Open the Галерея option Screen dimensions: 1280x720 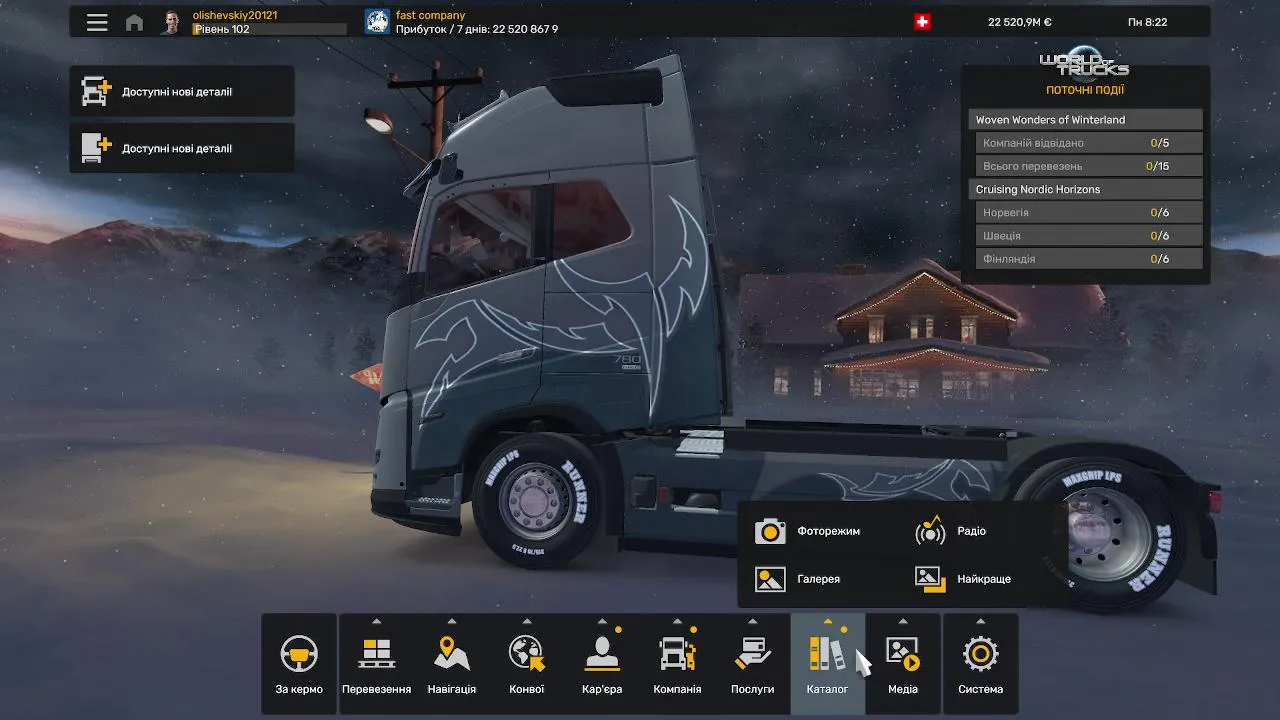[x=798, y=579]
